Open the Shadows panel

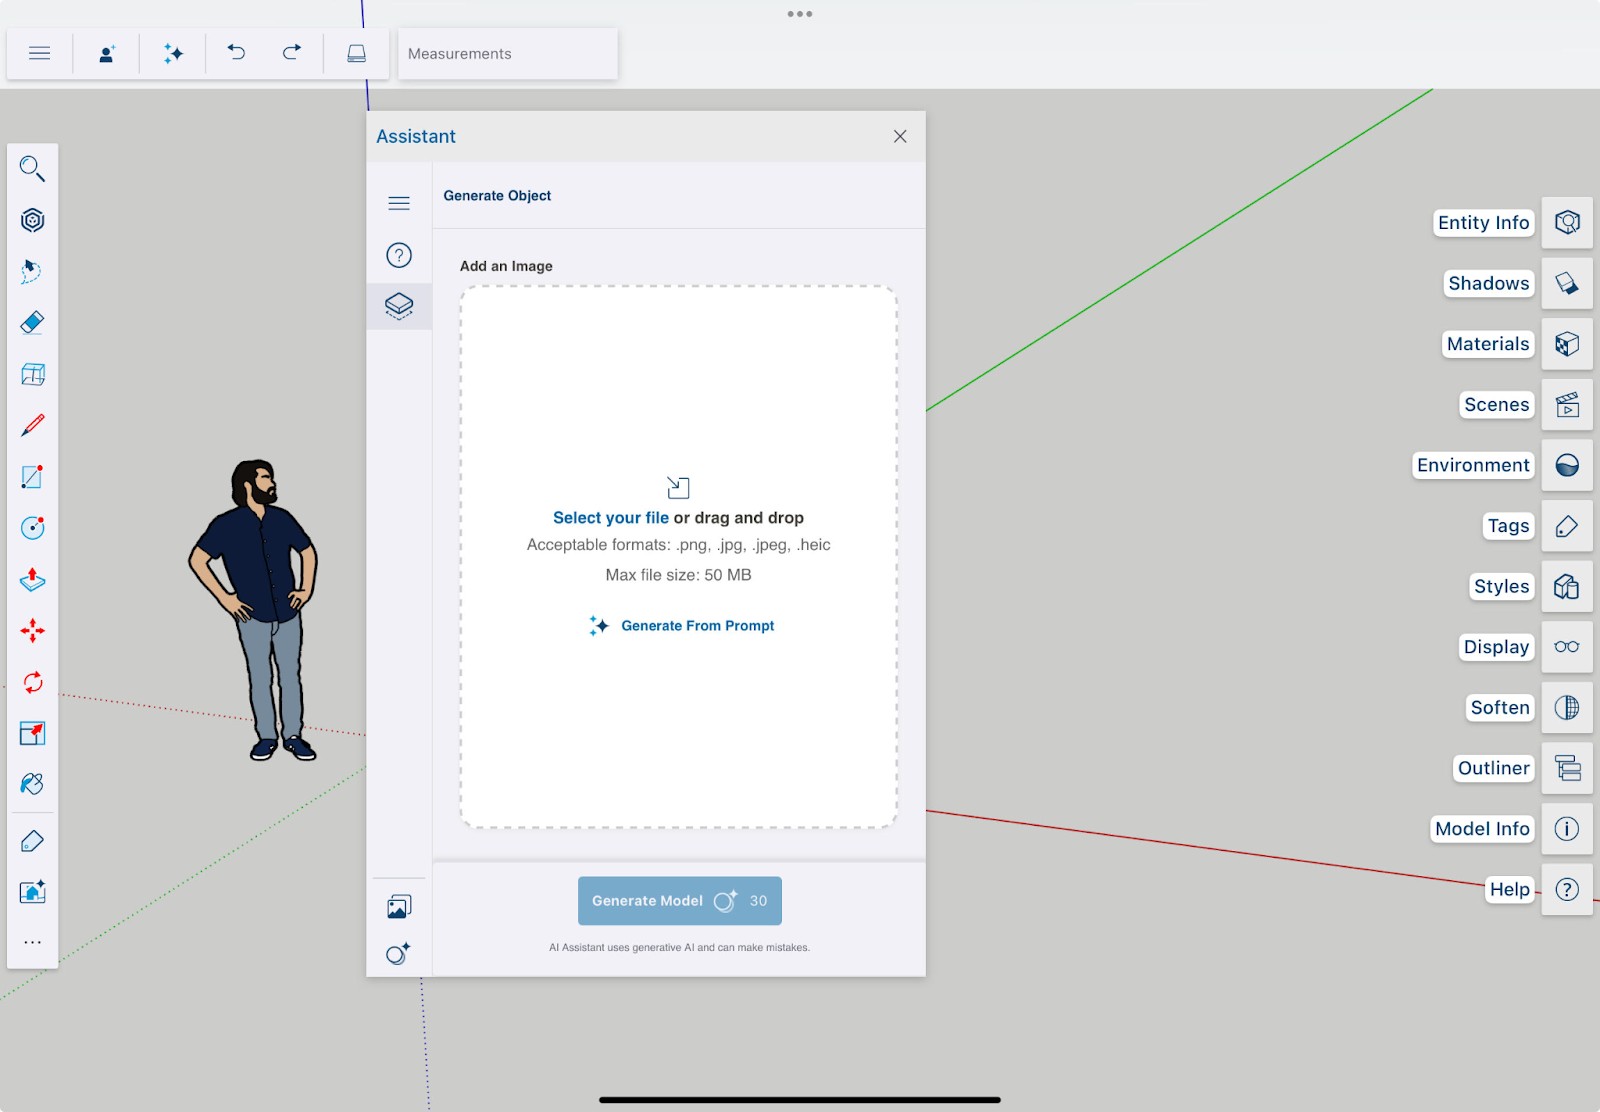coord(1566,283)
